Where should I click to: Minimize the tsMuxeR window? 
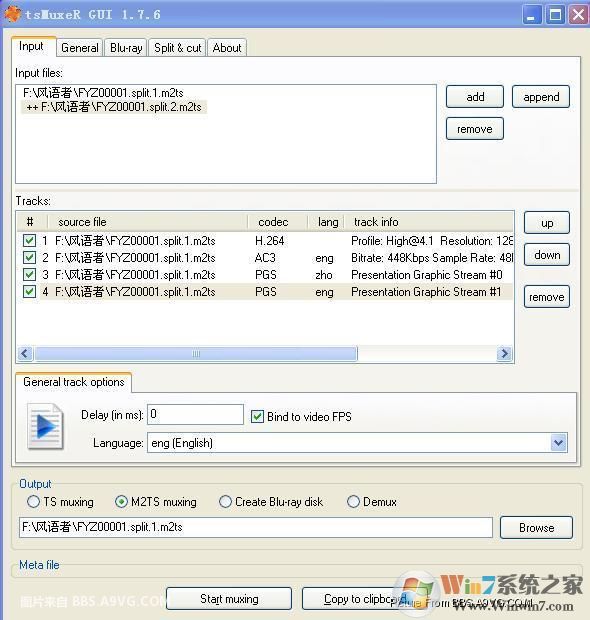click(532, 15)
